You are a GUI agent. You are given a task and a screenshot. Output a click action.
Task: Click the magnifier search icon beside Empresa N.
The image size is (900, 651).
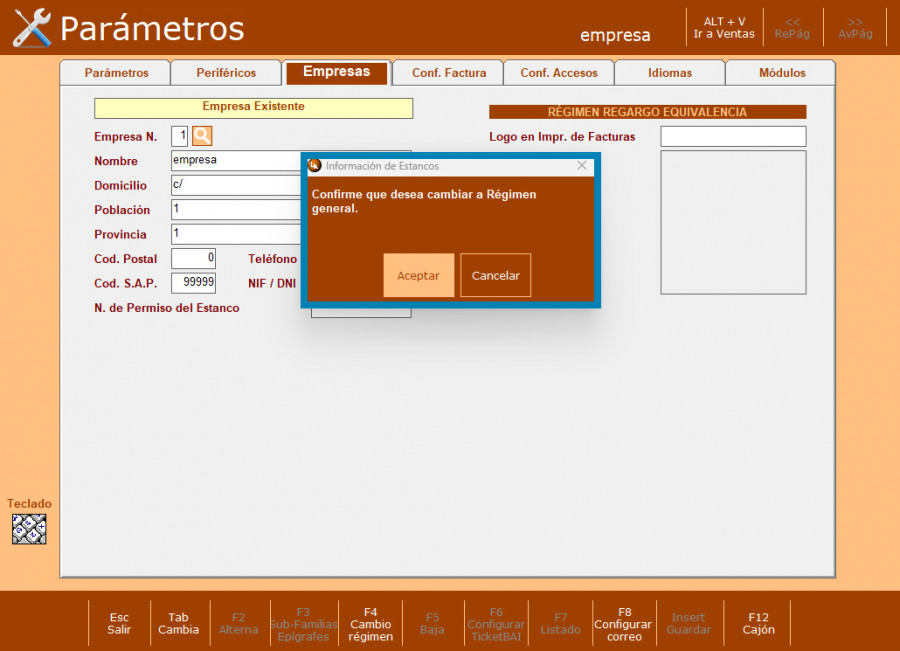point(202,136)
